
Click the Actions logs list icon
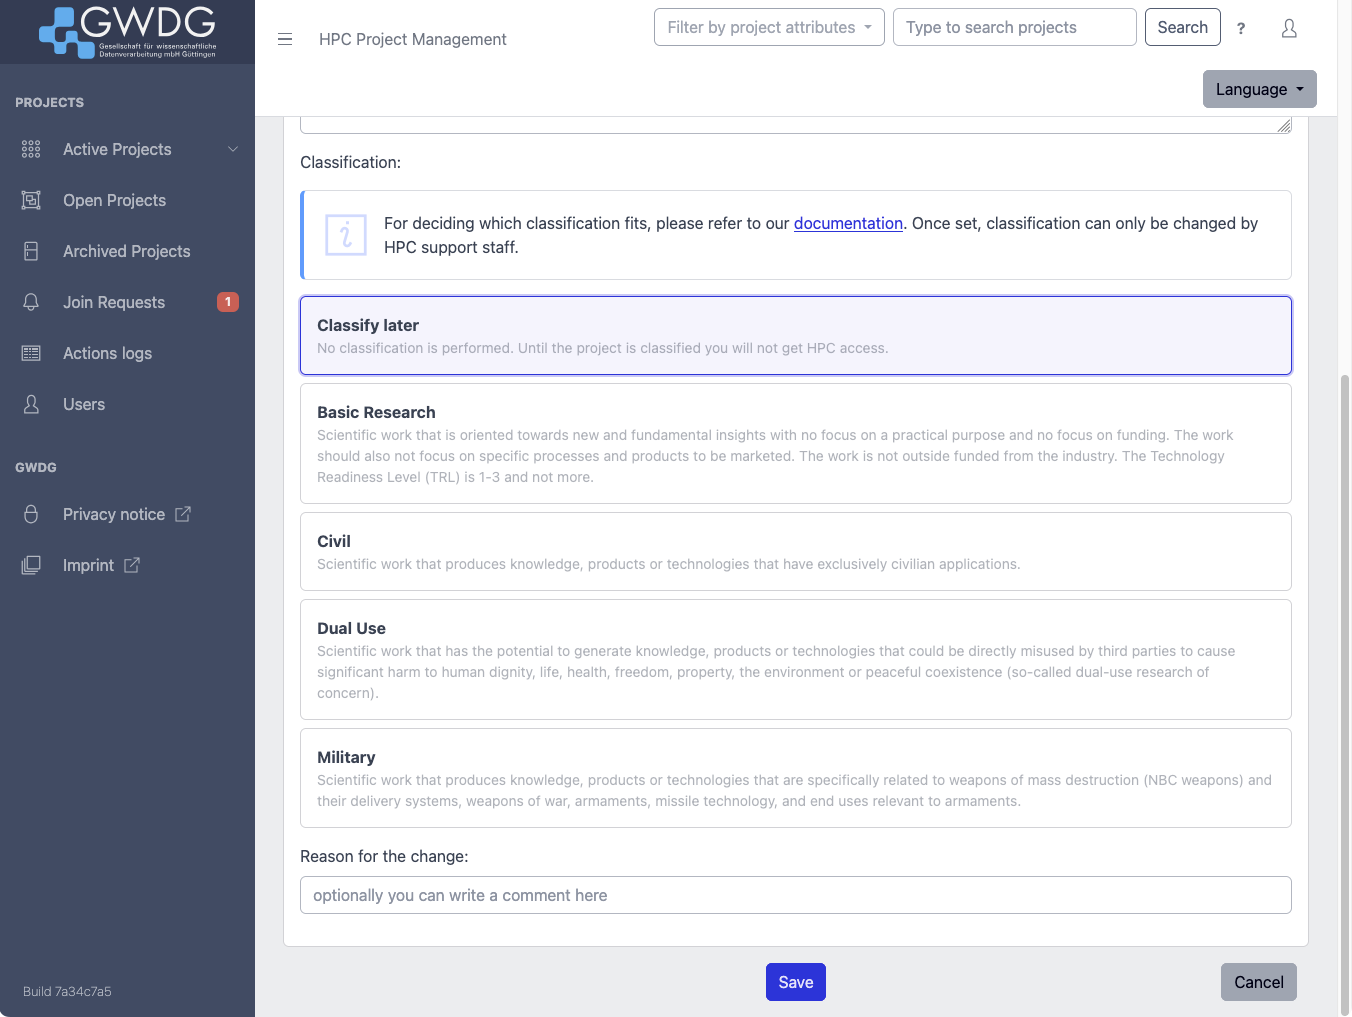pos(31,353)
